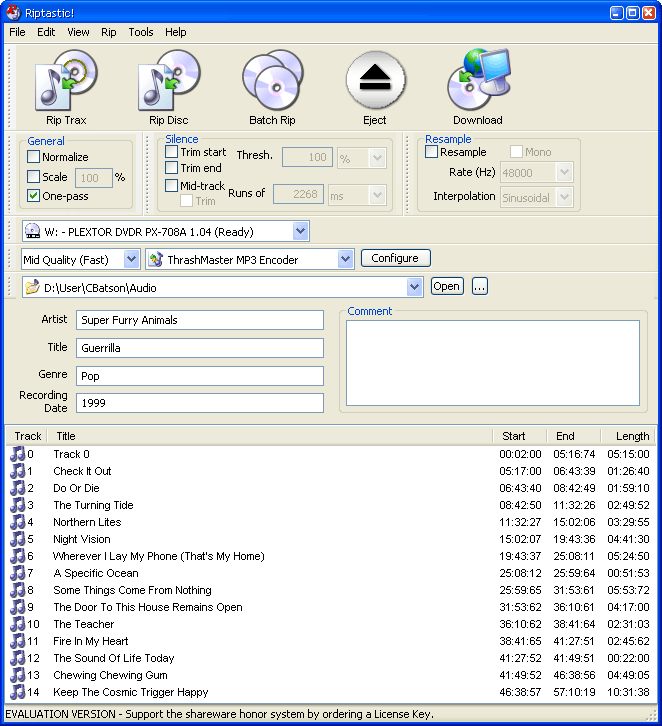Click the music note icon for Check It Out
This screenshot has height=726, width=662.
(x=18, y=471)
